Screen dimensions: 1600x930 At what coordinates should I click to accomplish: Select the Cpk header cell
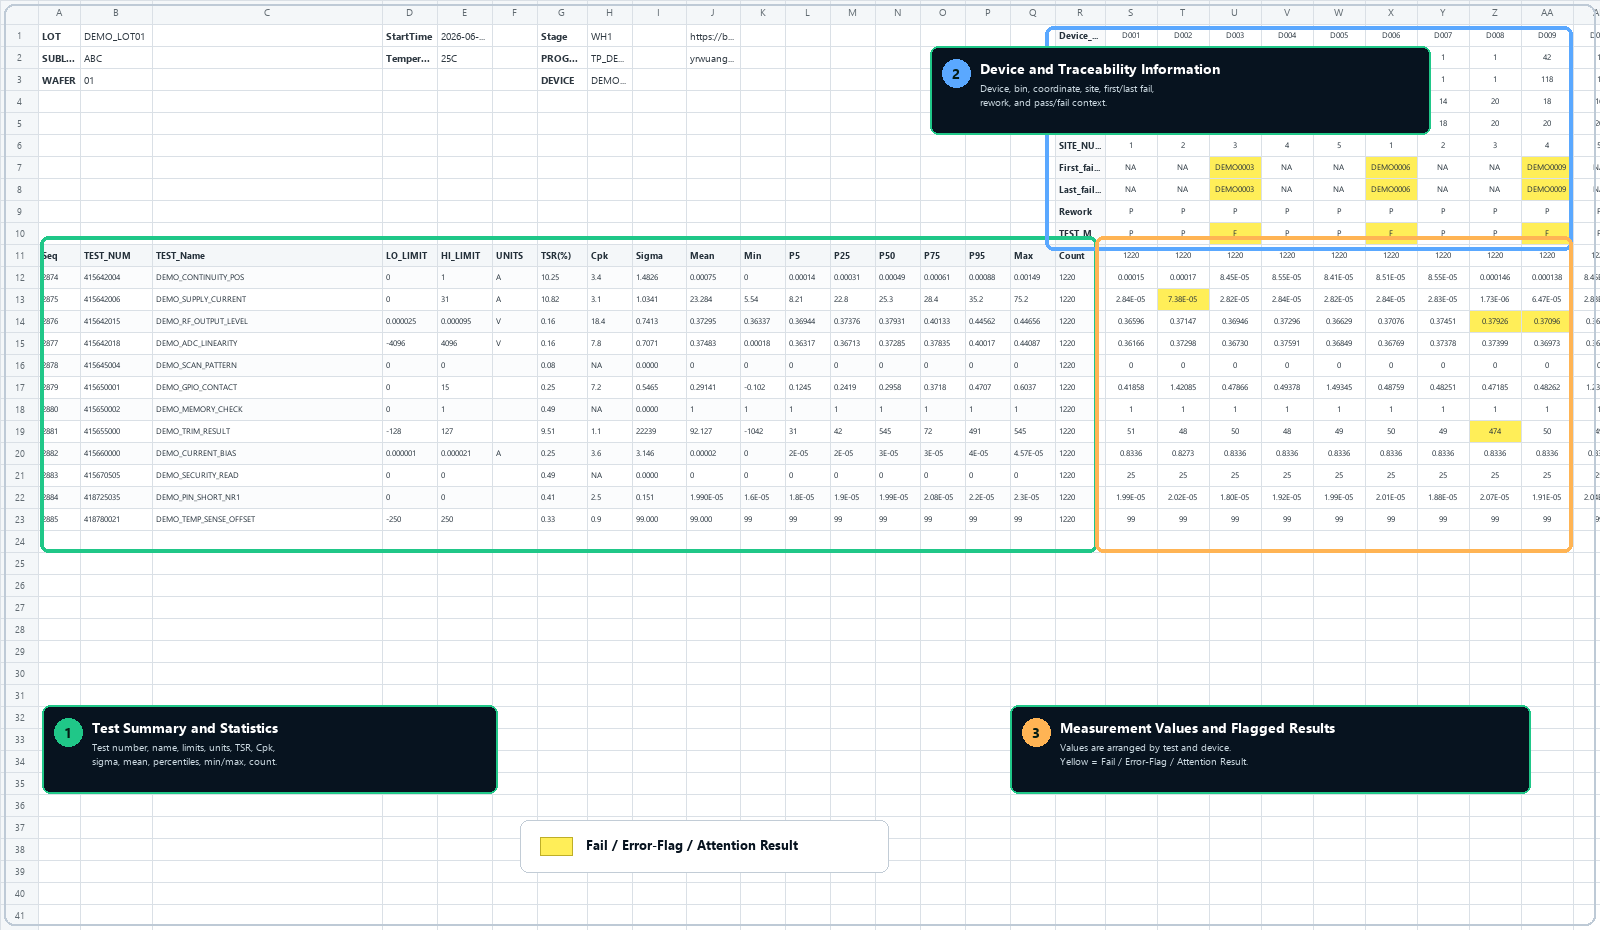pos(610,256)
